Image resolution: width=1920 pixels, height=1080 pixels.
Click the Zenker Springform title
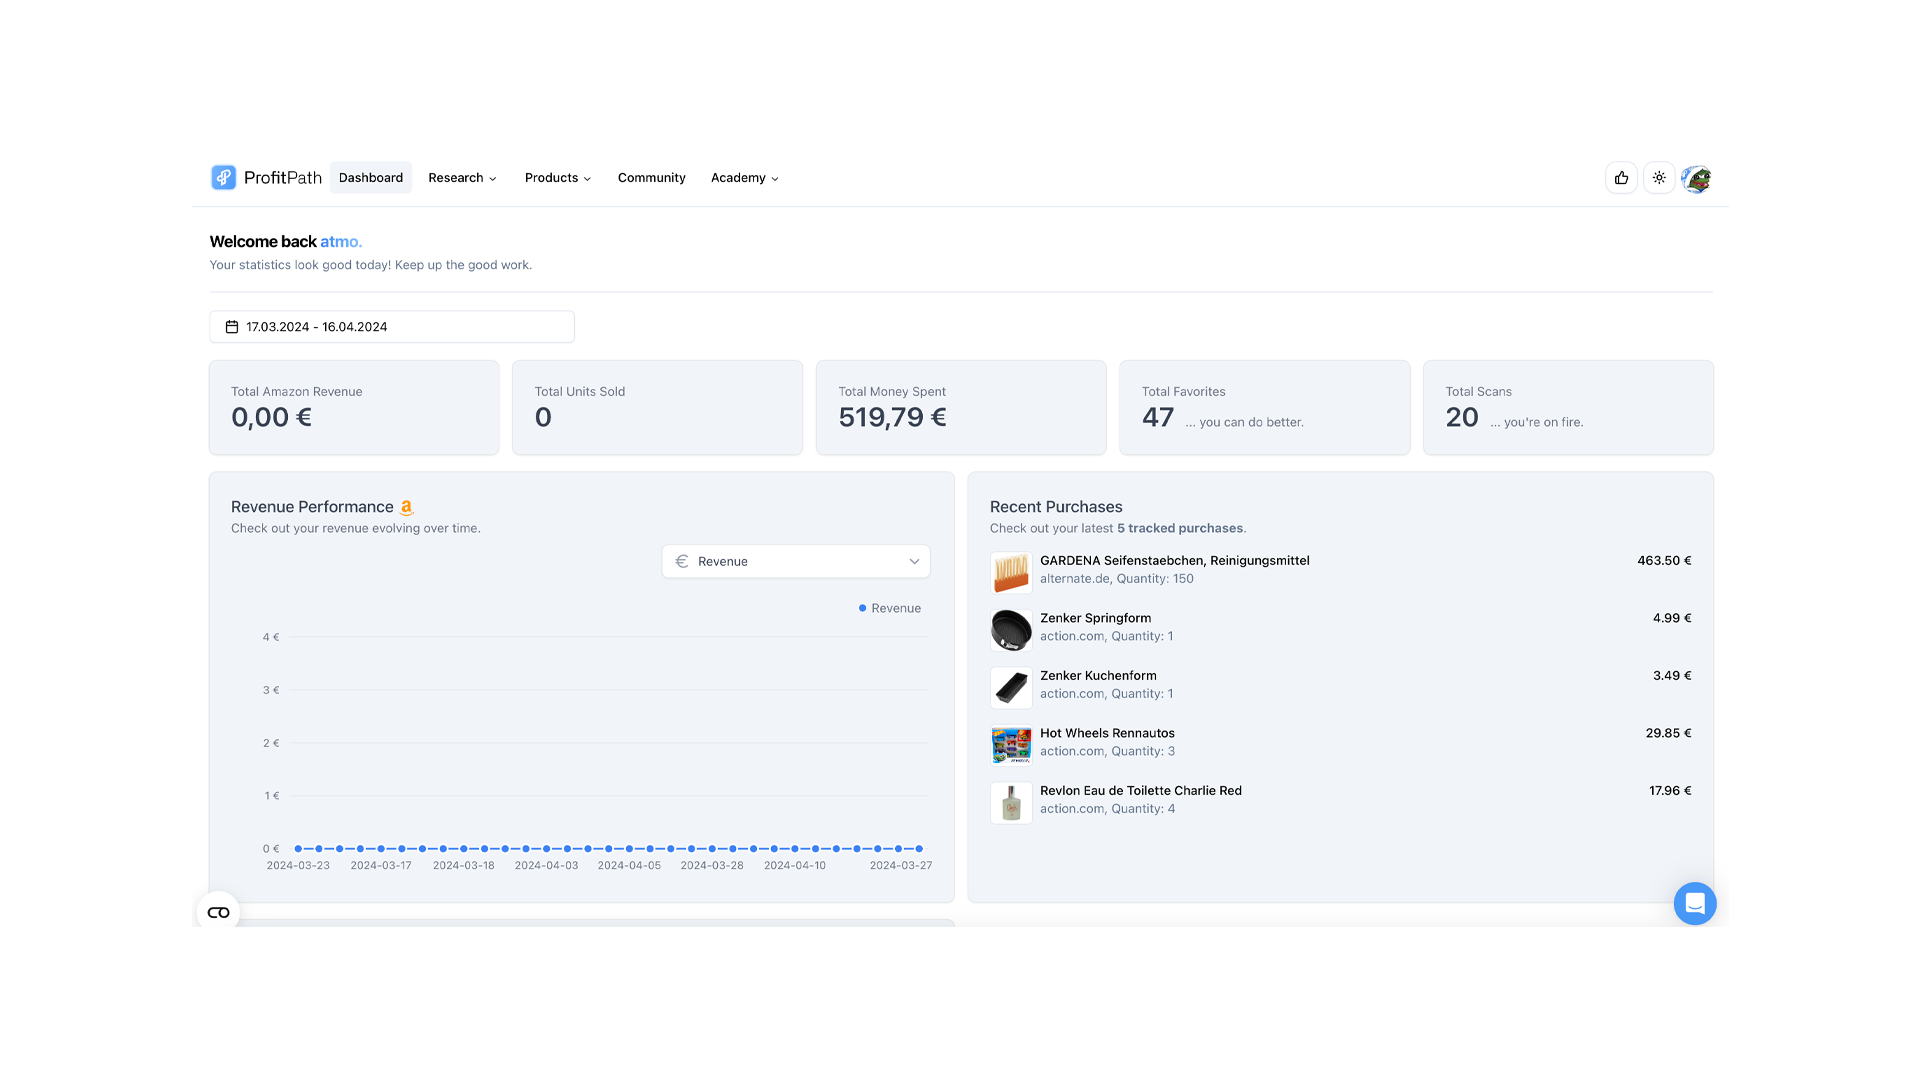(x=1096, y=618)
